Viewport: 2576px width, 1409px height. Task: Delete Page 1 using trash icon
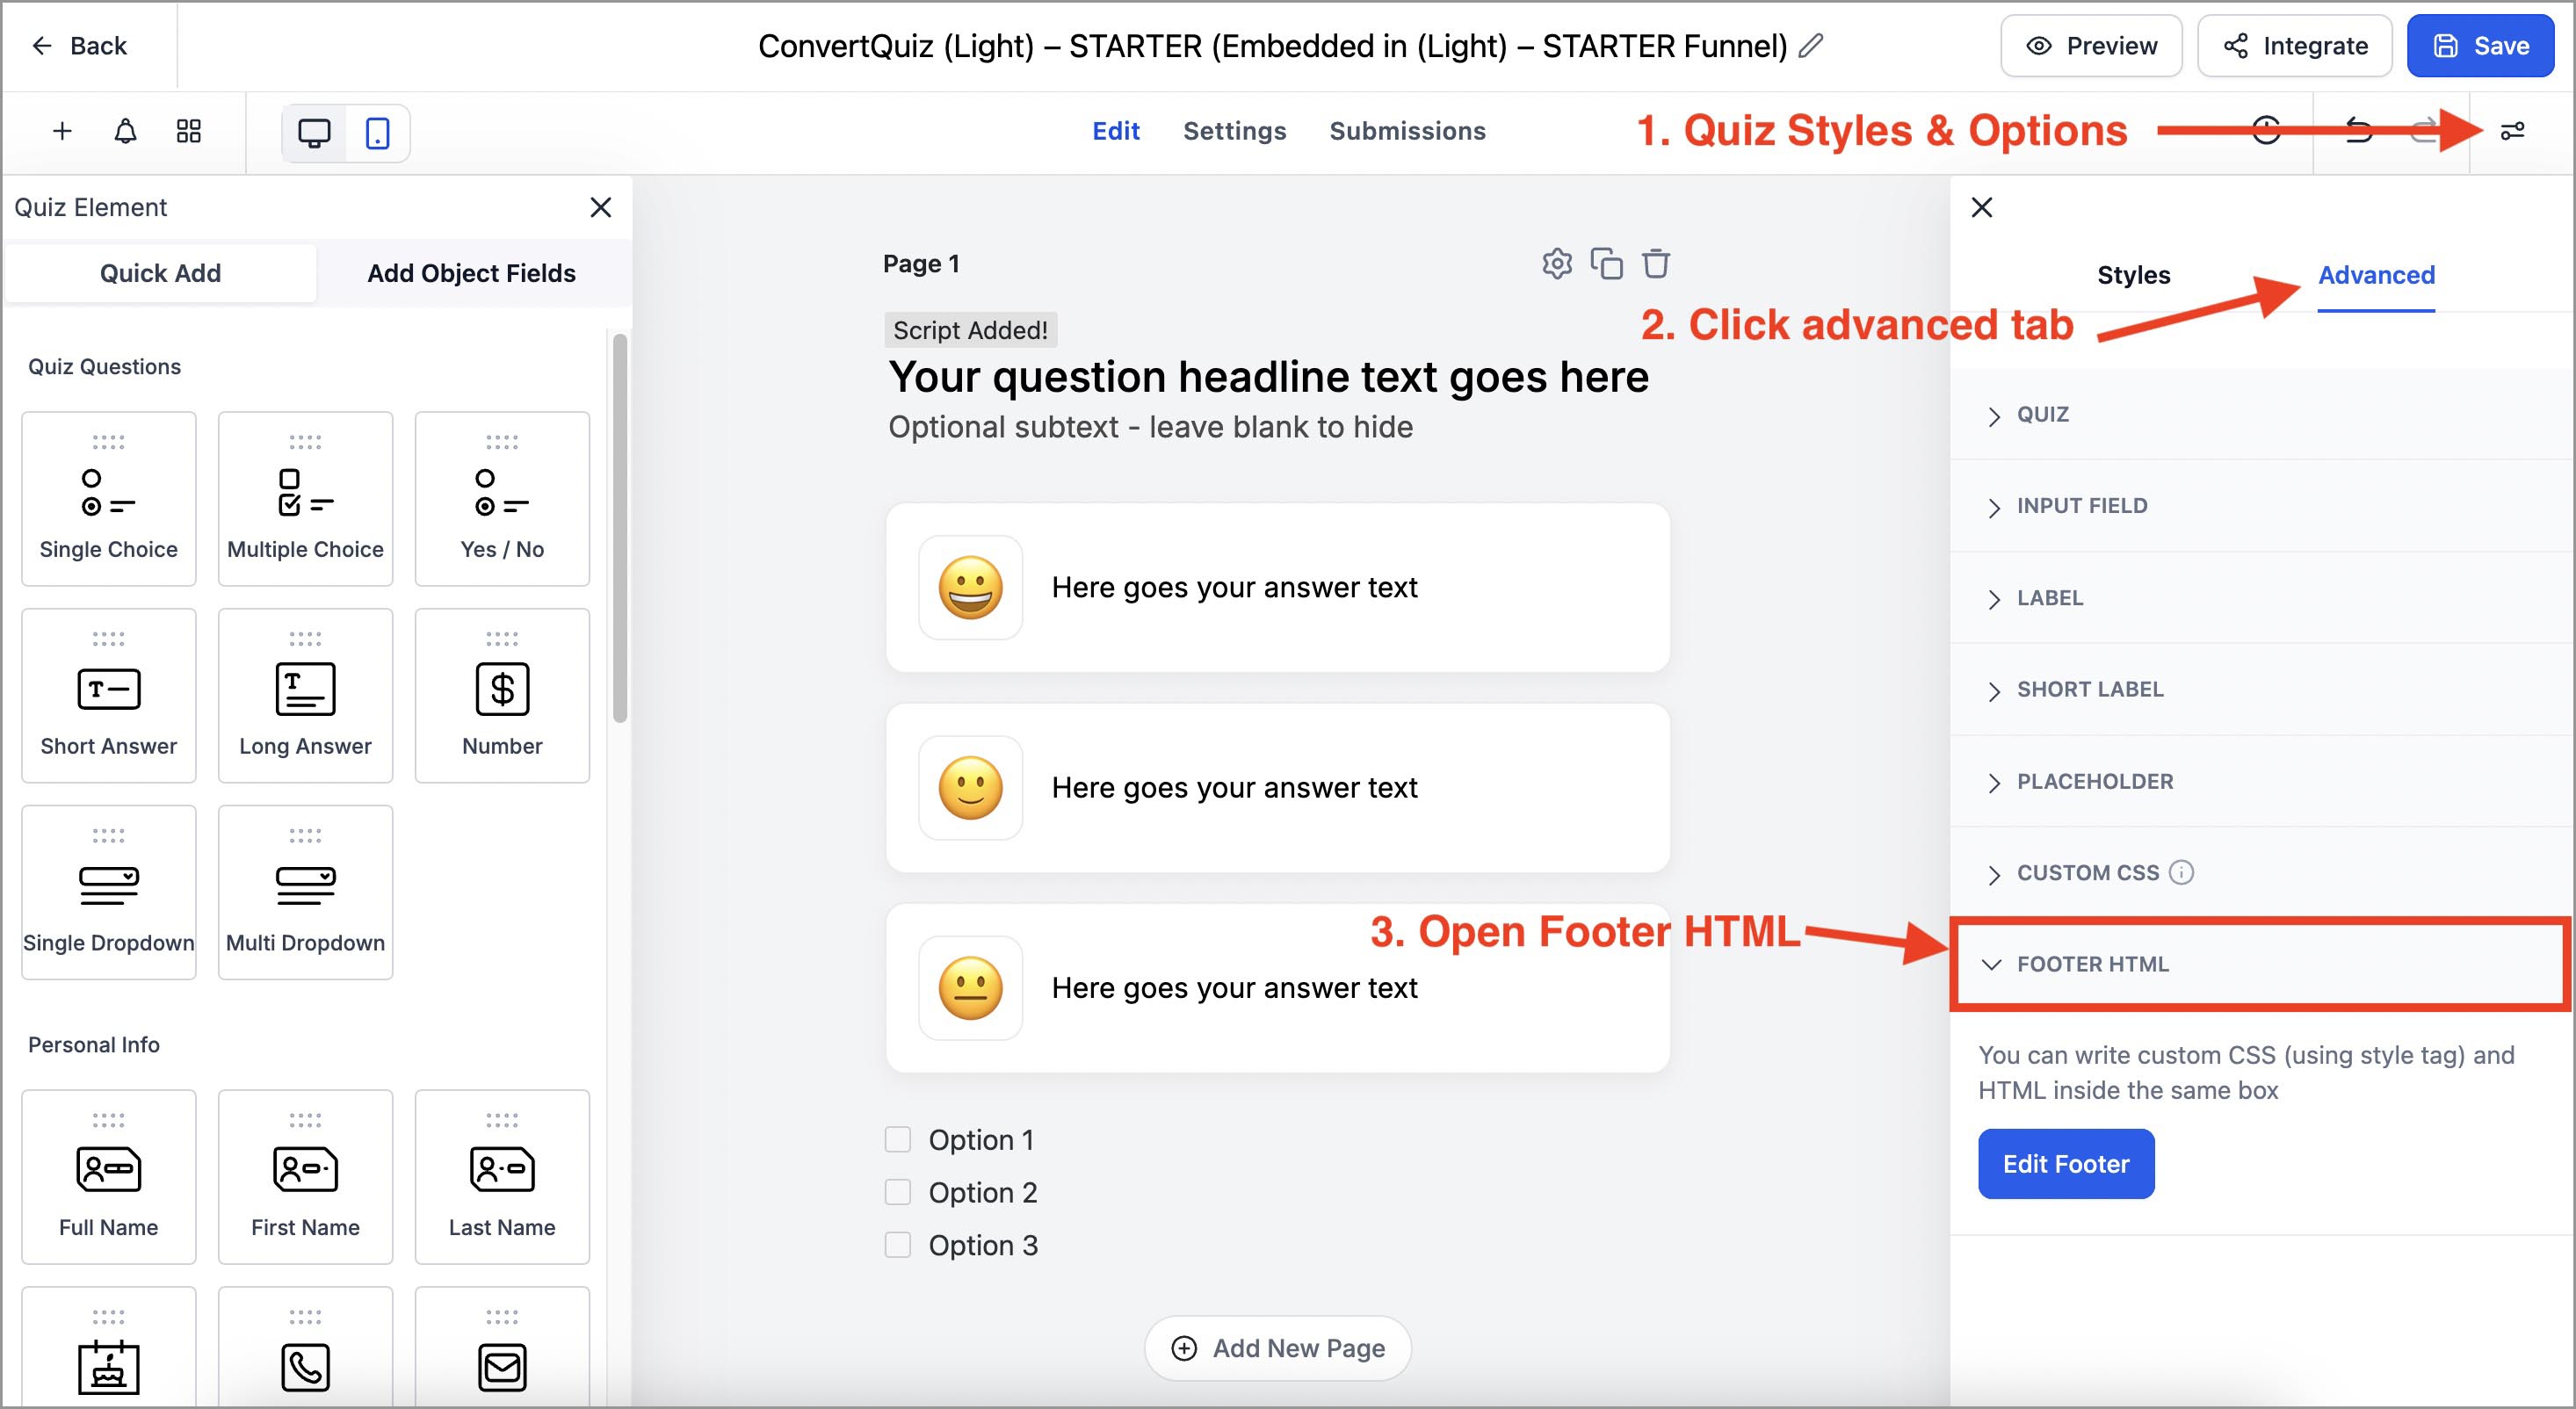point(1656,264)
